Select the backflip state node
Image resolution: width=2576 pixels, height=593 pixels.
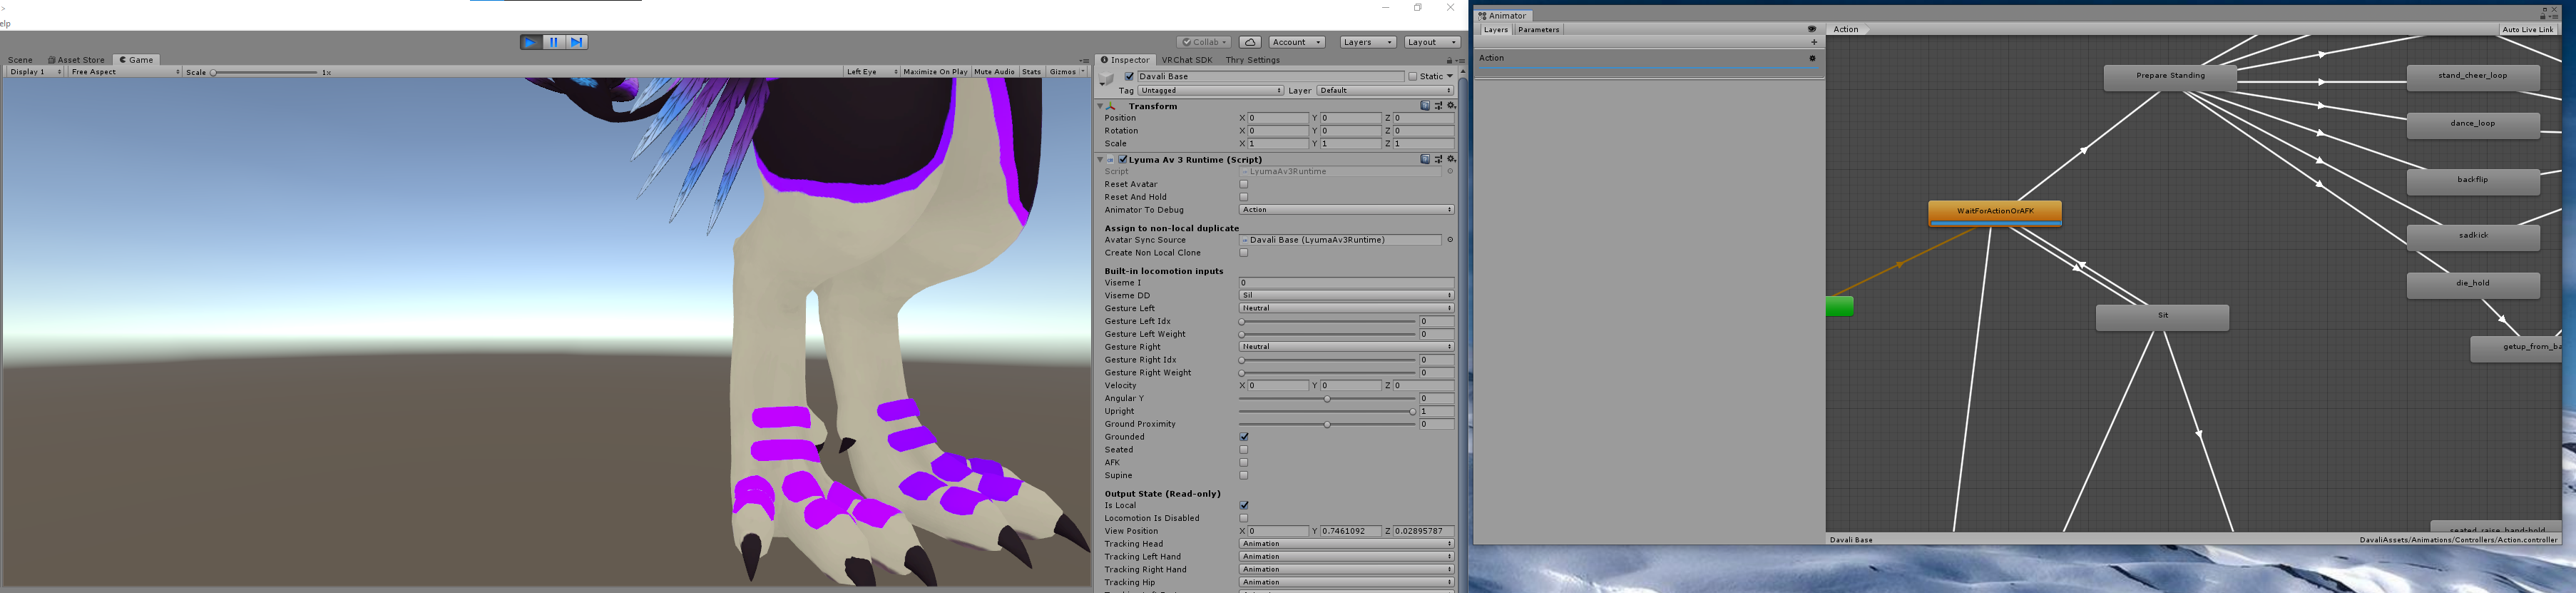point(2473,181)
